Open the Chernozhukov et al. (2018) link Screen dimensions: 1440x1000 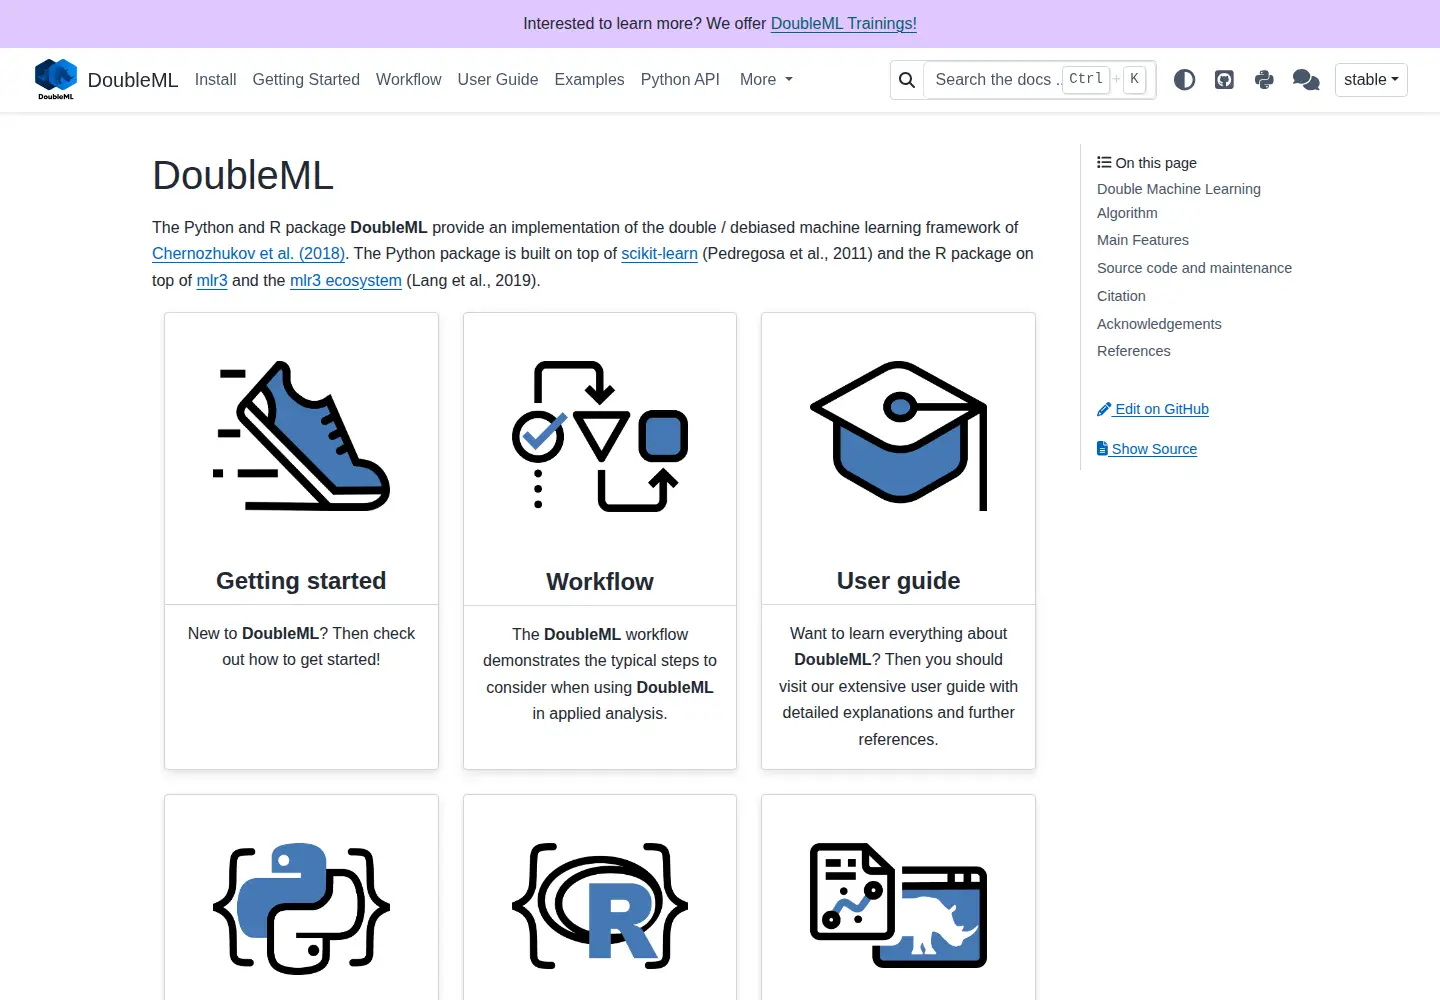[x=248, y=253]
